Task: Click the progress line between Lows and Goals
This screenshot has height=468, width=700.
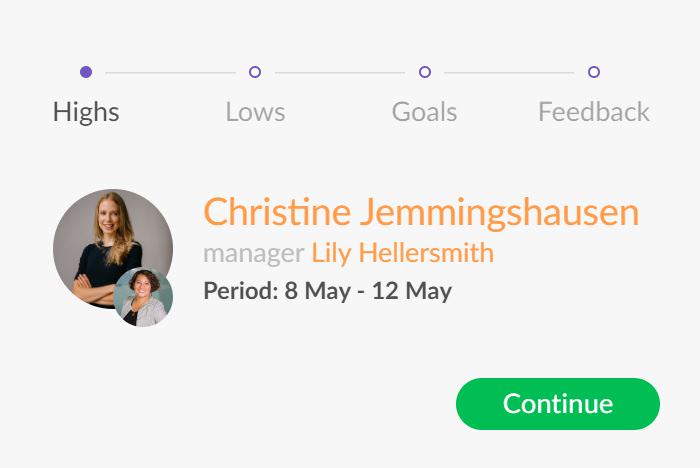Action: pyautogui.click(x=340, y=72)
